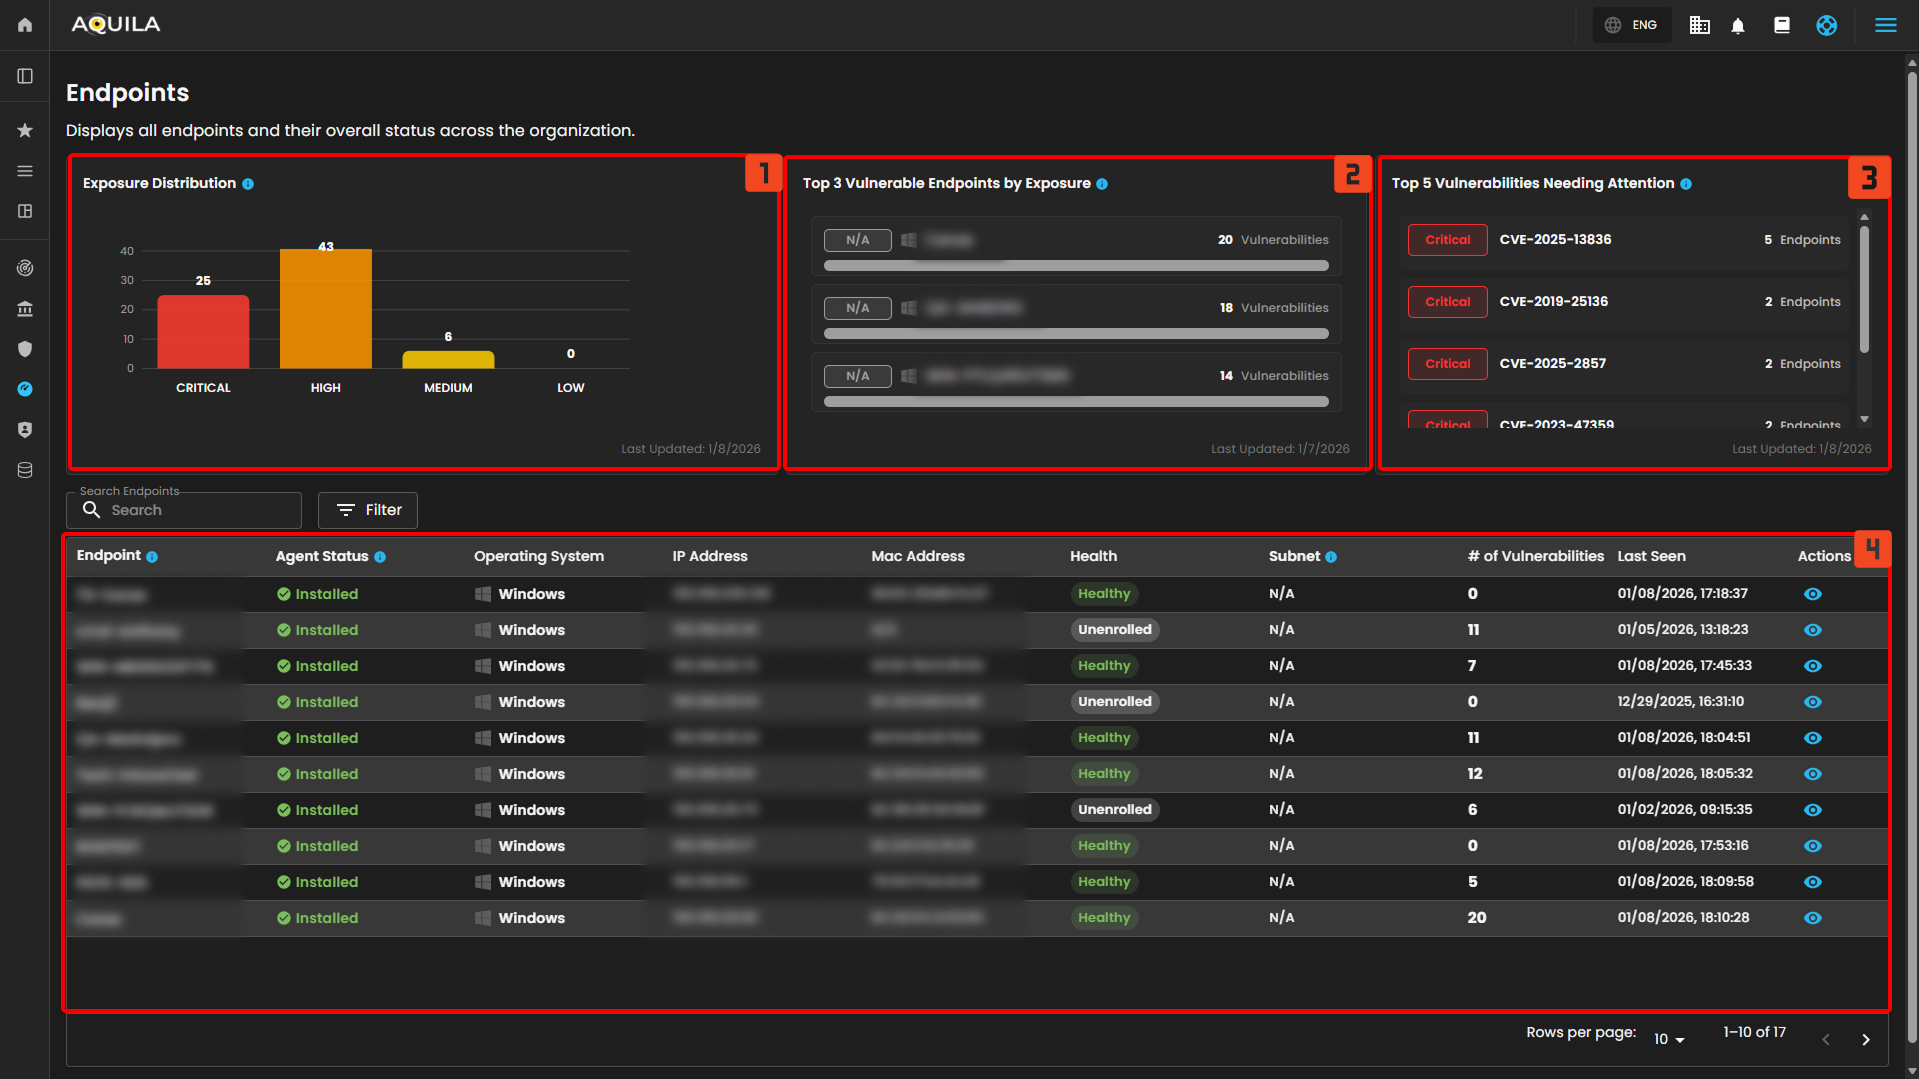This screenshot has height=1079, width=1919.
Task: Click the database icon in the sidebar
Action: [25, 470]
